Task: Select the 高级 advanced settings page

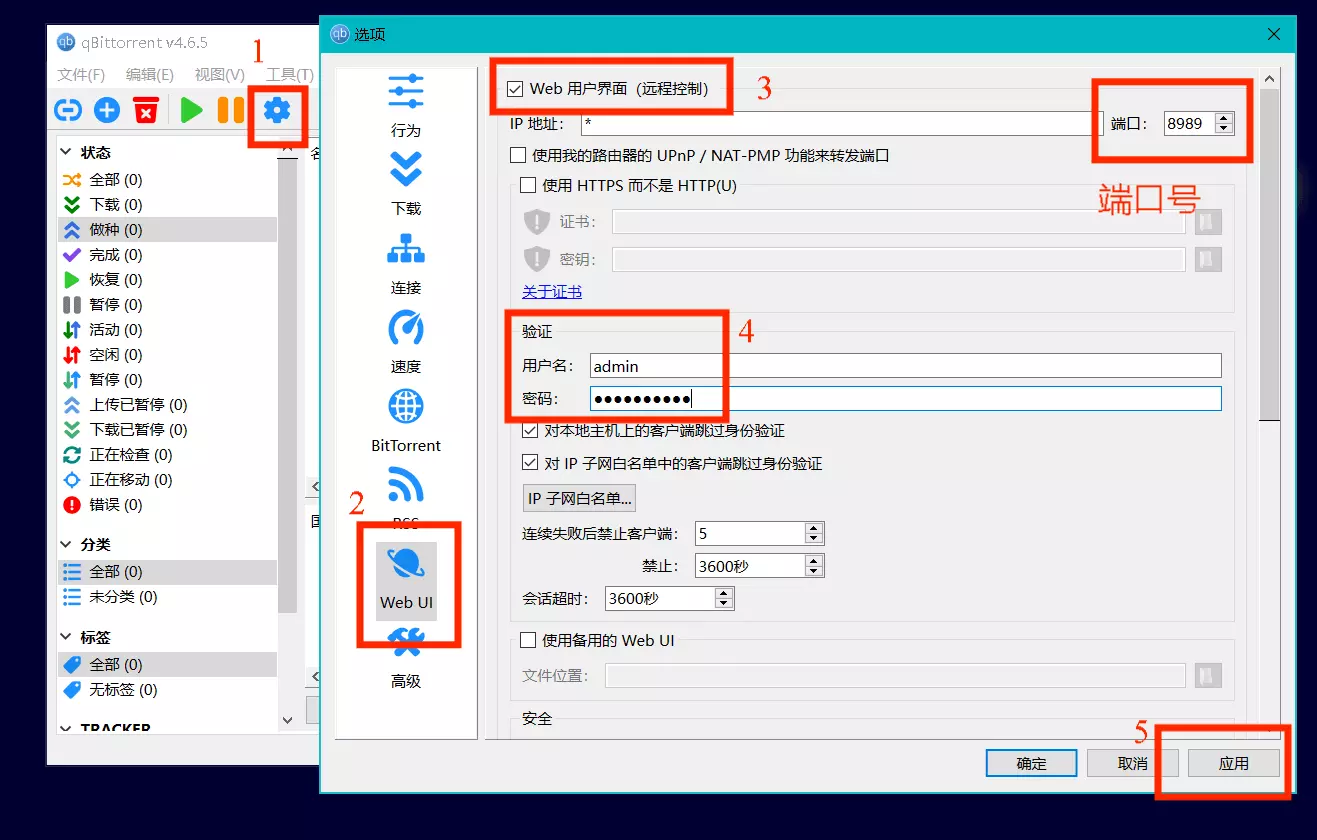Action: point(406,659)
